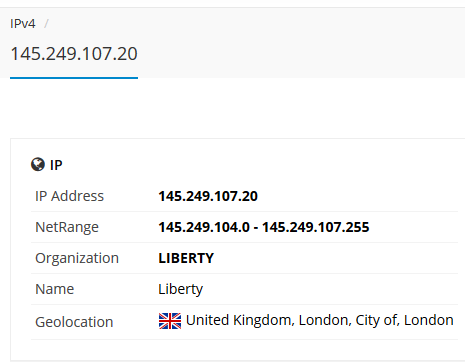
Task: Click the globe icon beside IP heading
Action: click(x=38, y=164)
